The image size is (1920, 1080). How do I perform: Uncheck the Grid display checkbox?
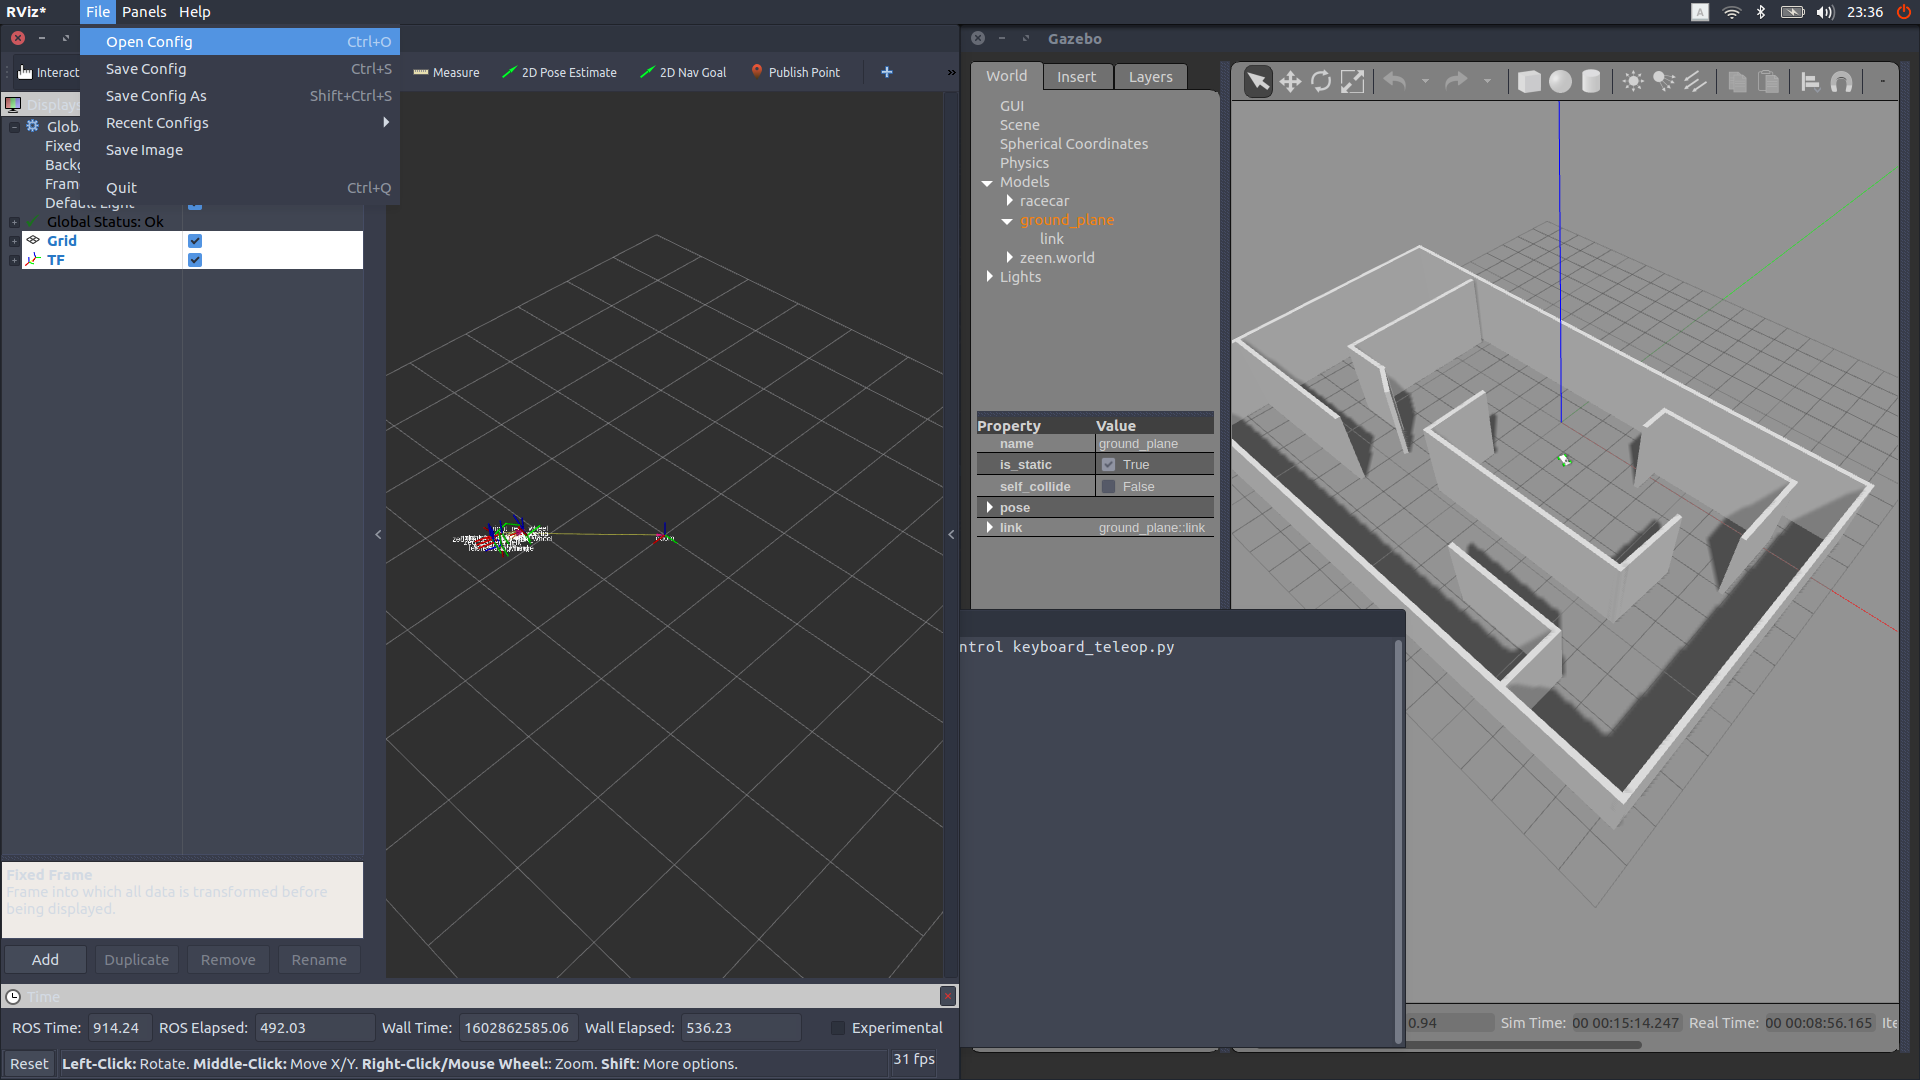pyautogui.click(x=195, y=241)
